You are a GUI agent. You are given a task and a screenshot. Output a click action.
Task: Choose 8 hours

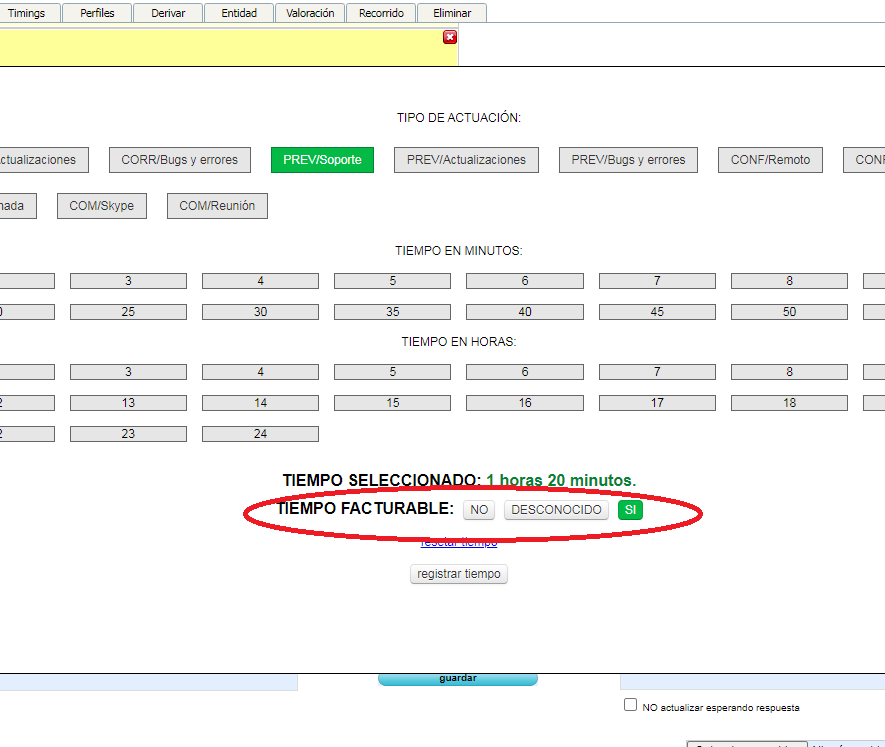[790, 372]
